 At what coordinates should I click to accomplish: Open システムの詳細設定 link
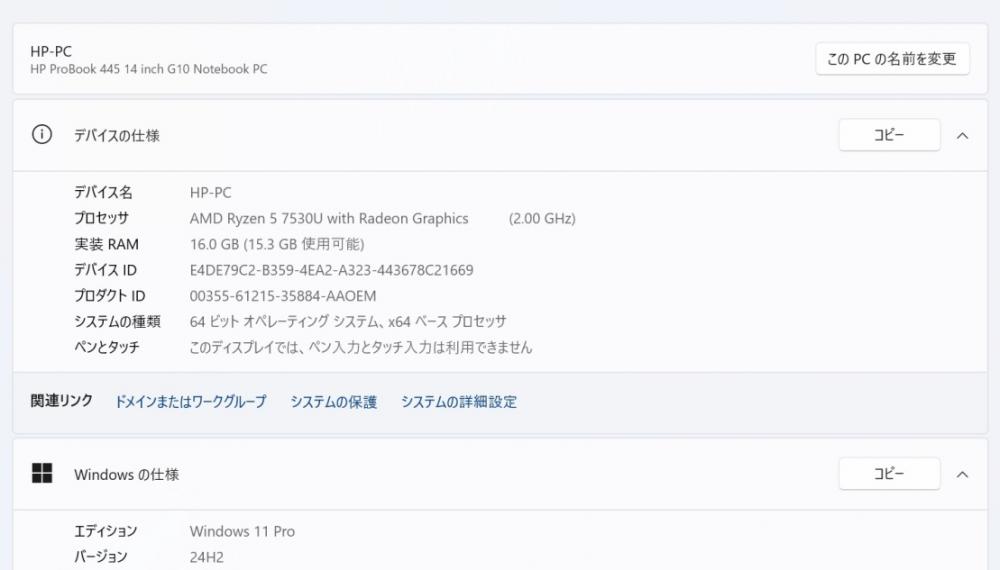459,402
